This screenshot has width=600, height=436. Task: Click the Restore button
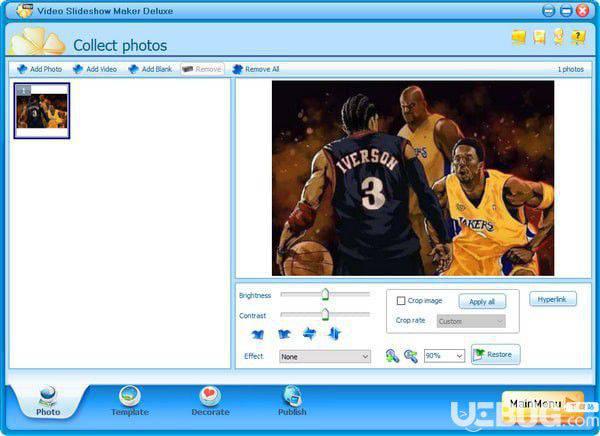[496, 355]
